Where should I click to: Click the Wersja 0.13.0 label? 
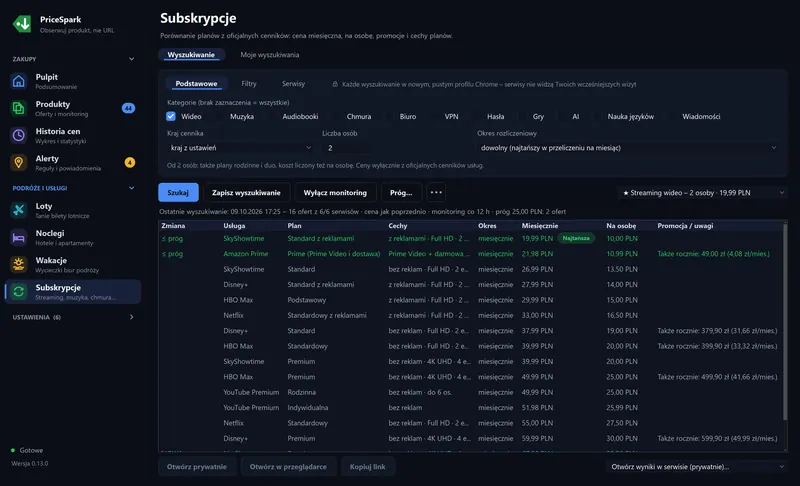pyautogui.click(x=30, y=464)
